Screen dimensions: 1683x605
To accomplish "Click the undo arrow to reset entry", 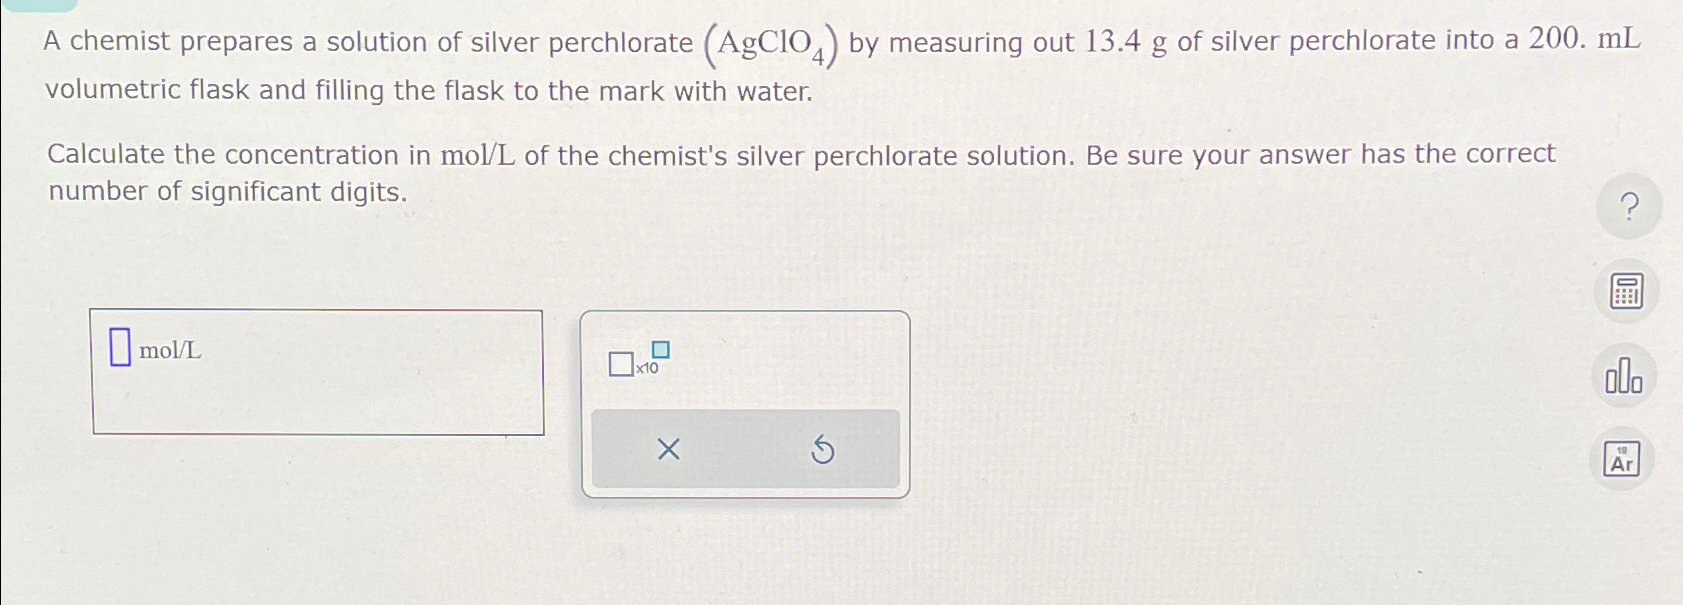I will [823, 449].
